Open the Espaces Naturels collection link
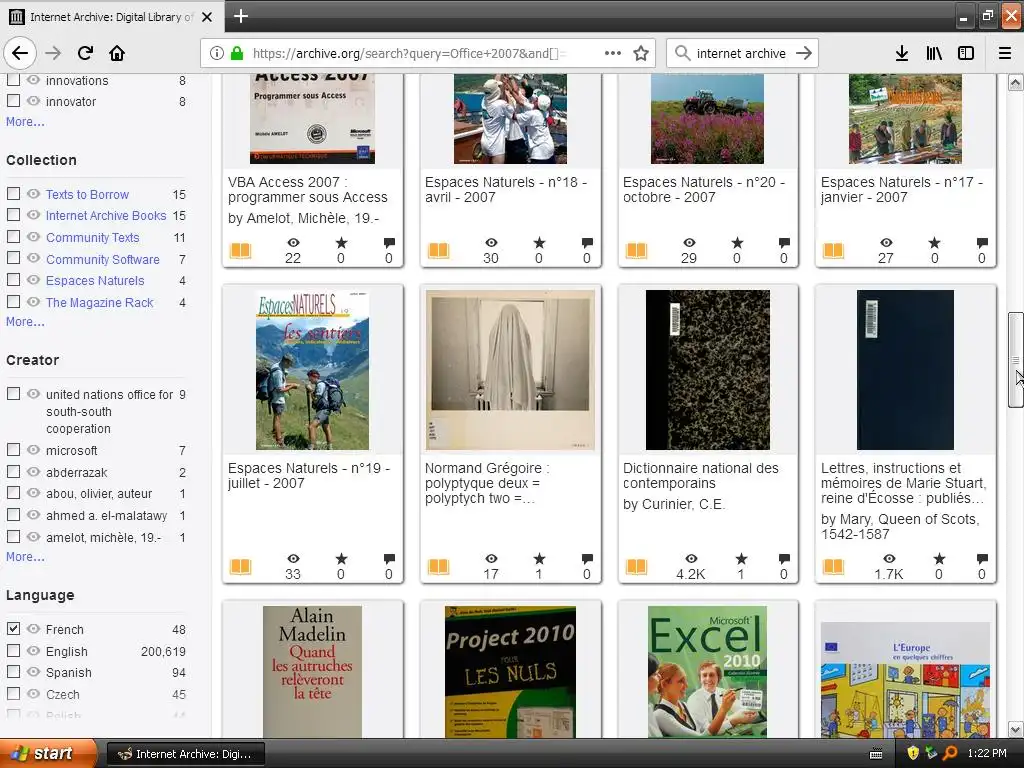Image resolution: width=1024 pixels, height=768 pixels. pyautogui.click(x=95, y=281)
